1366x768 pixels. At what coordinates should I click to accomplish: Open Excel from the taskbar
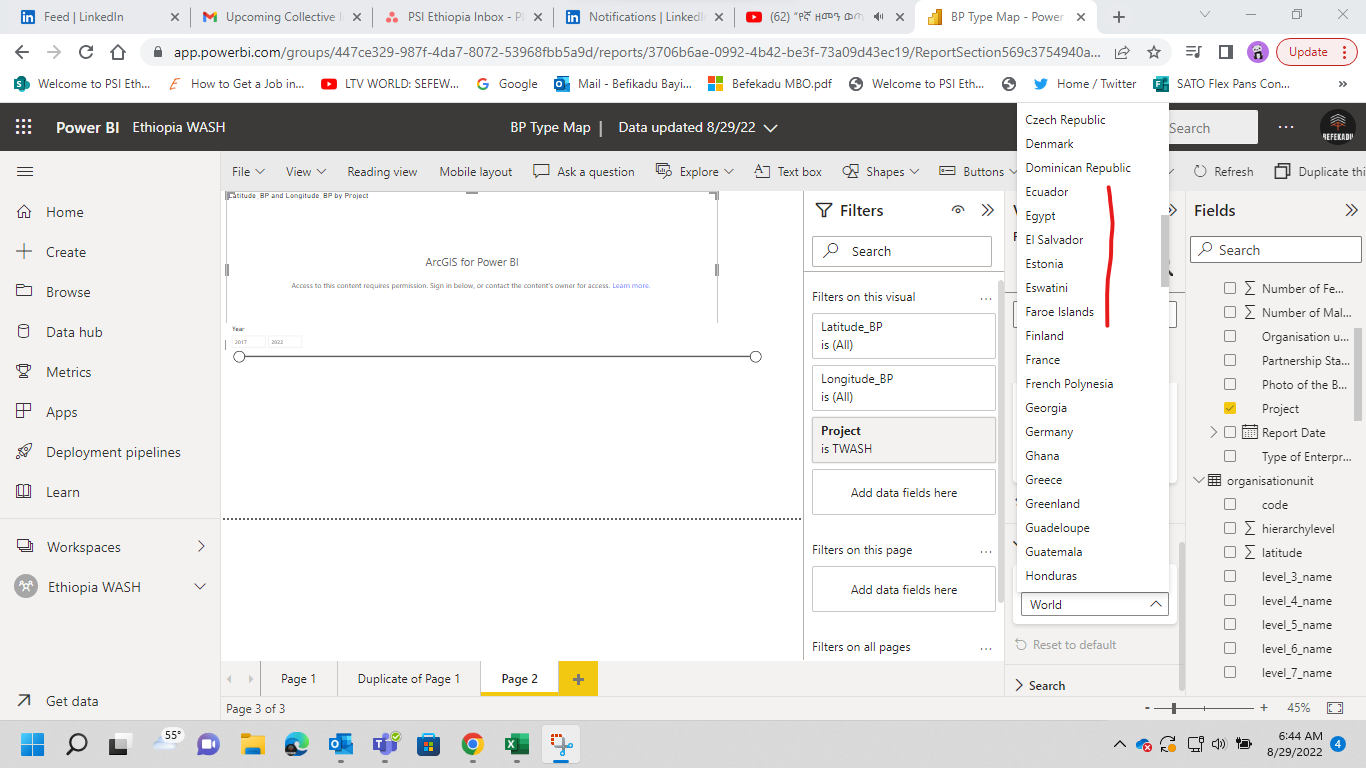[516, 744]
